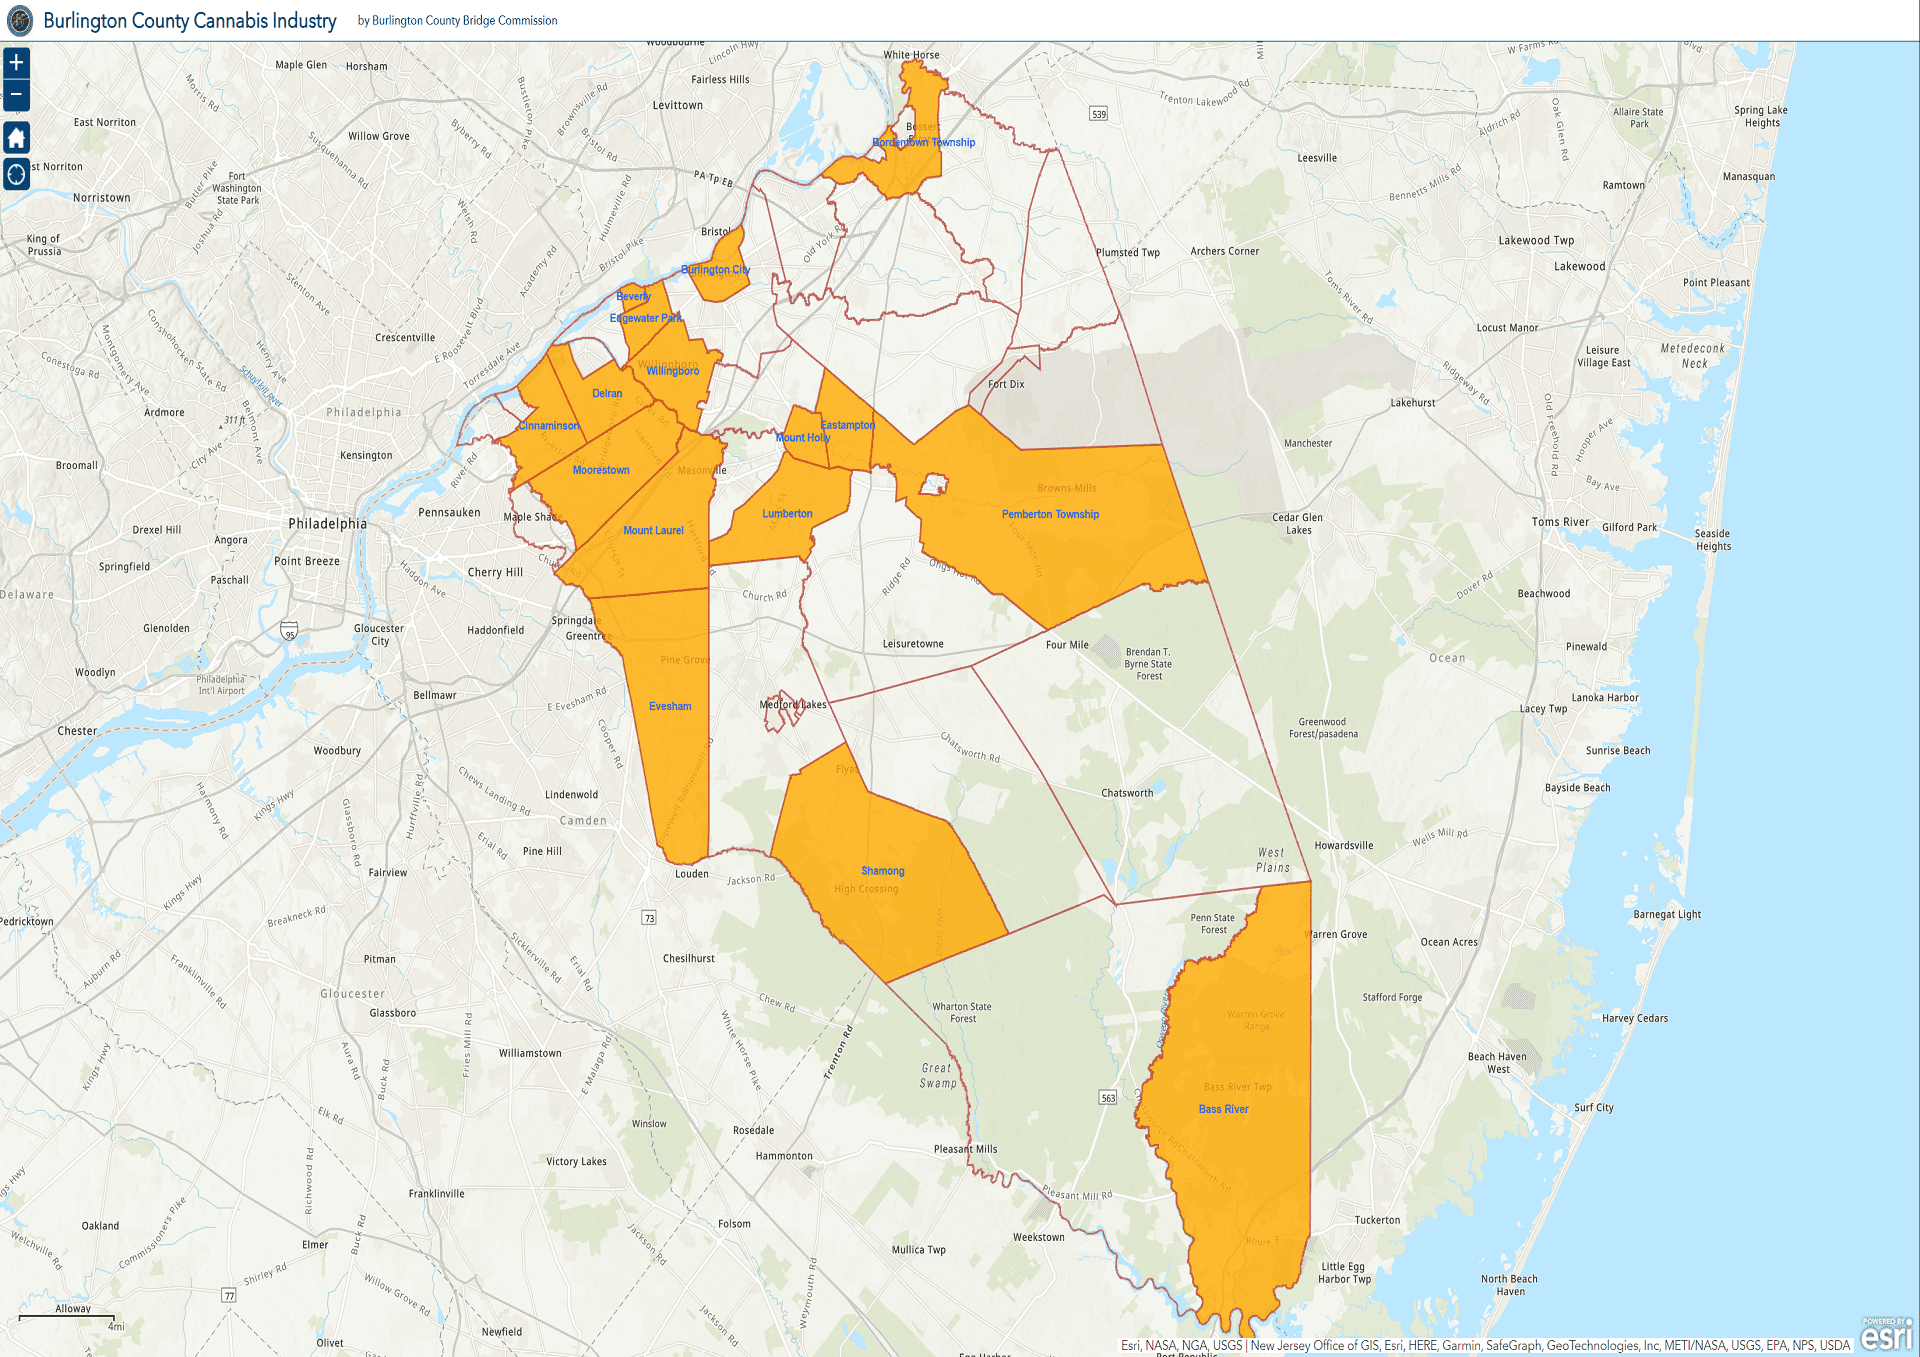
Task: Click the route 563 highway shield
Action: tap(1108, 1098)
